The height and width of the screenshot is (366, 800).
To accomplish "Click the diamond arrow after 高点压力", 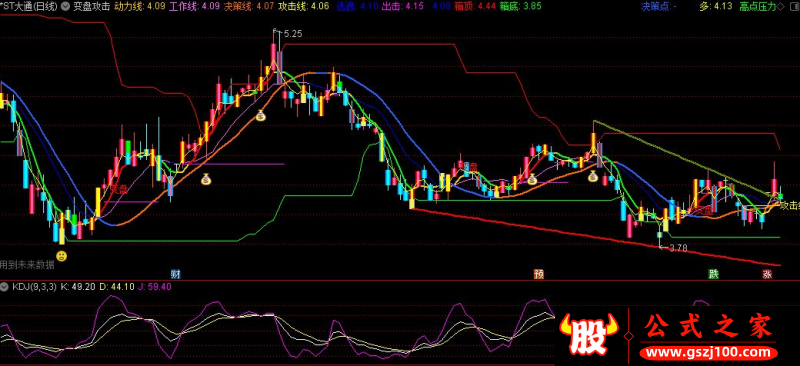I will pos(781,6).
